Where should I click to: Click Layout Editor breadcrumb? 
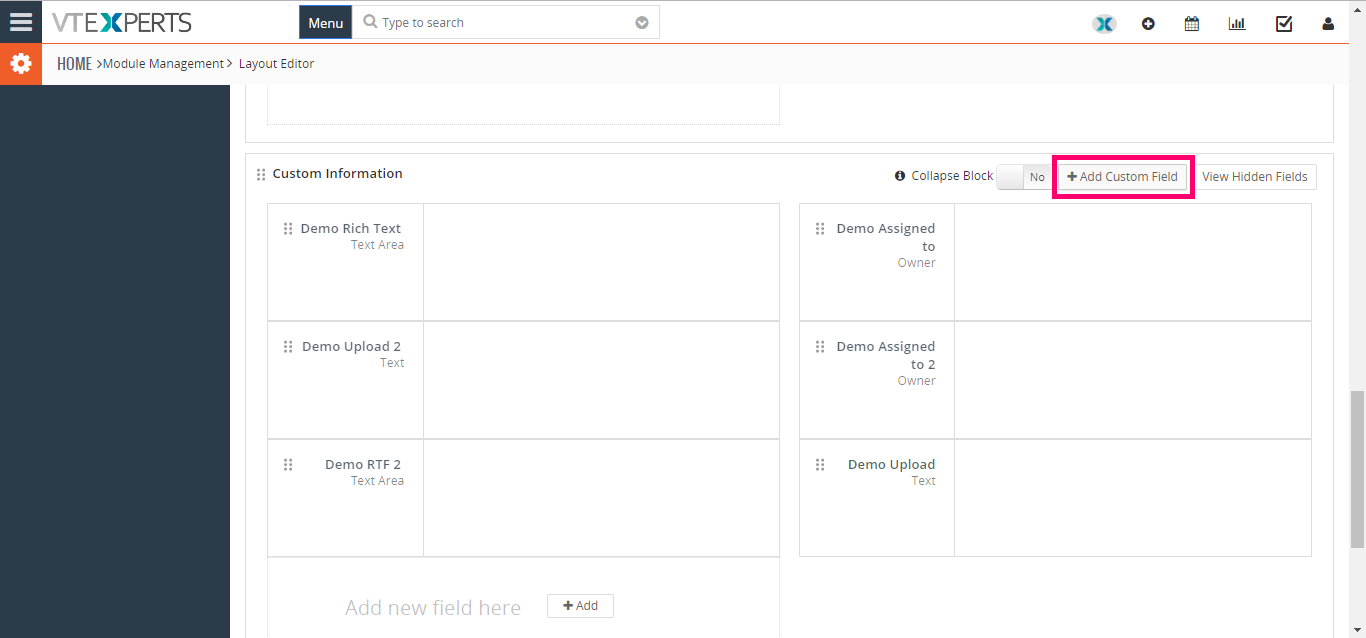(276, 64)
